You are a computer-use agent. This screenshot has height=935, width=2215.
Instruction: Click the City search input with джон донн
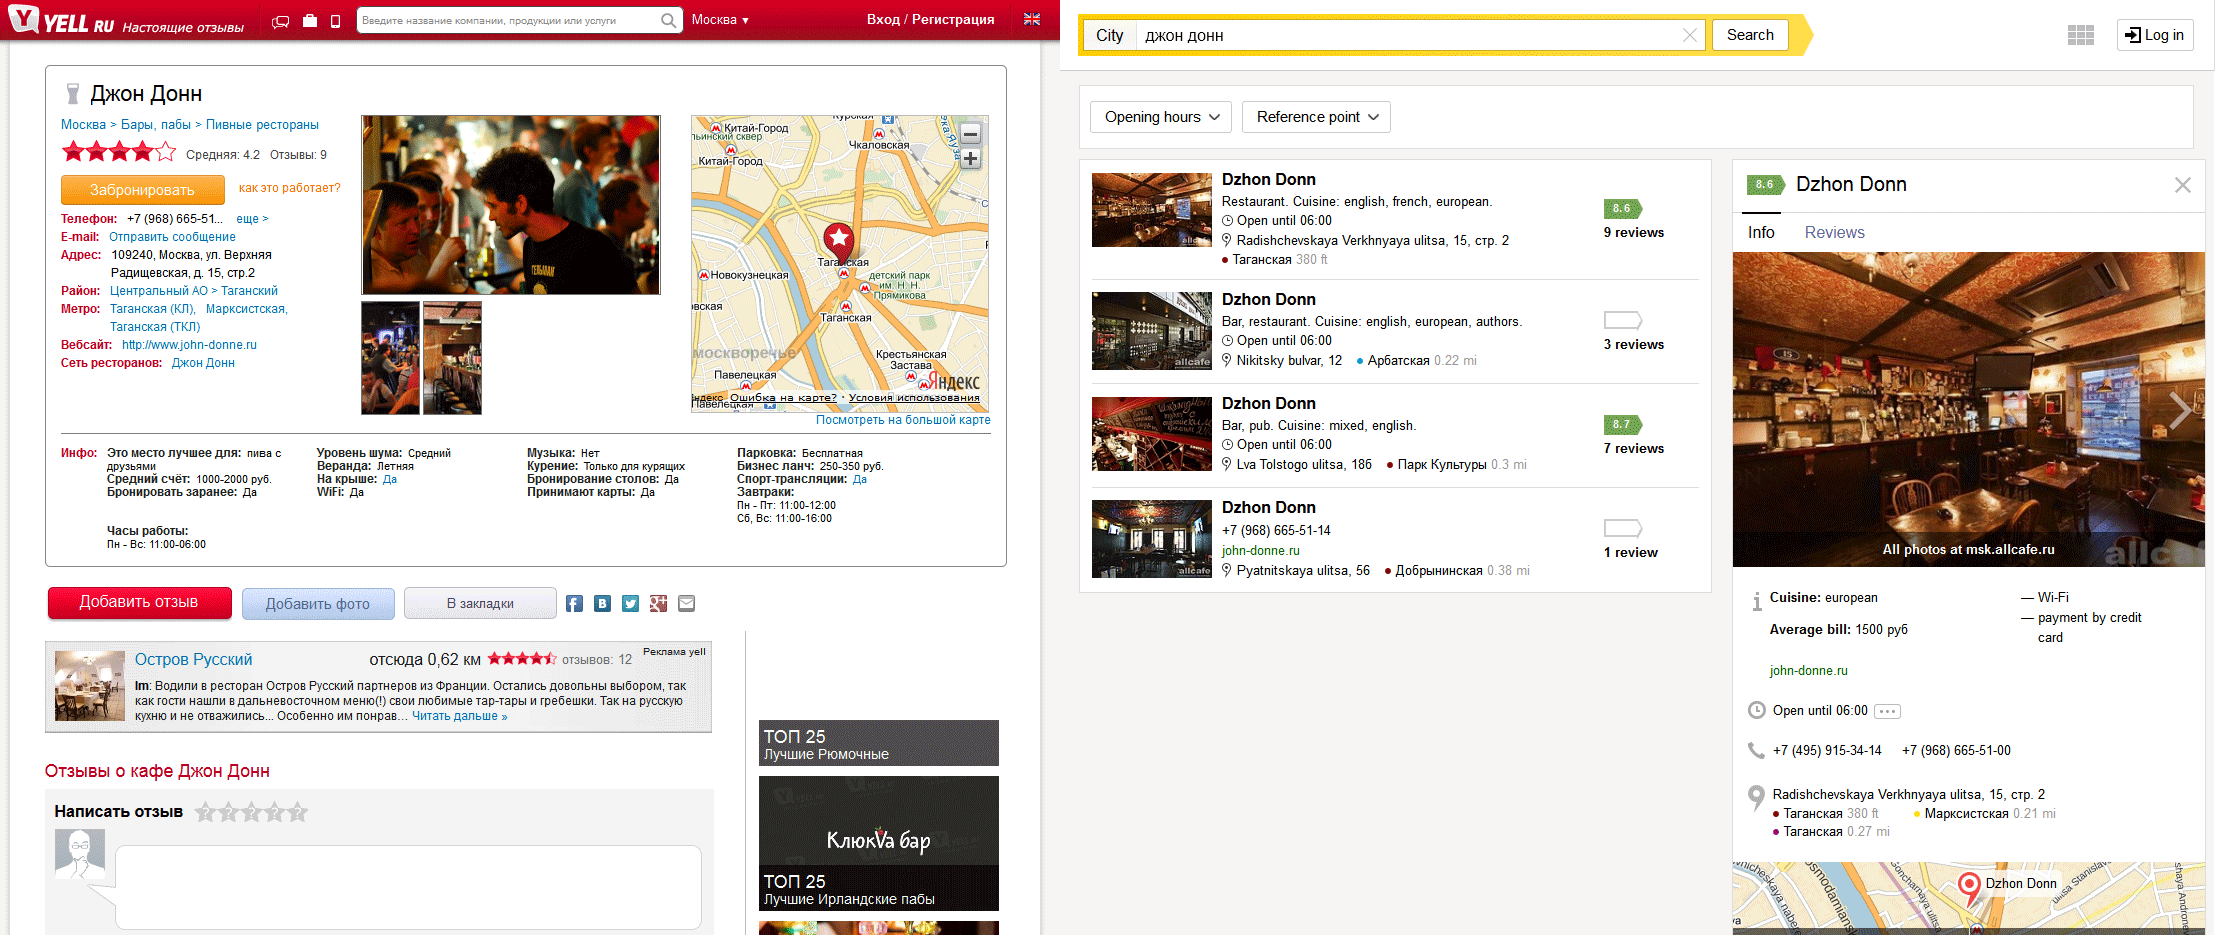coord(1410,35)
